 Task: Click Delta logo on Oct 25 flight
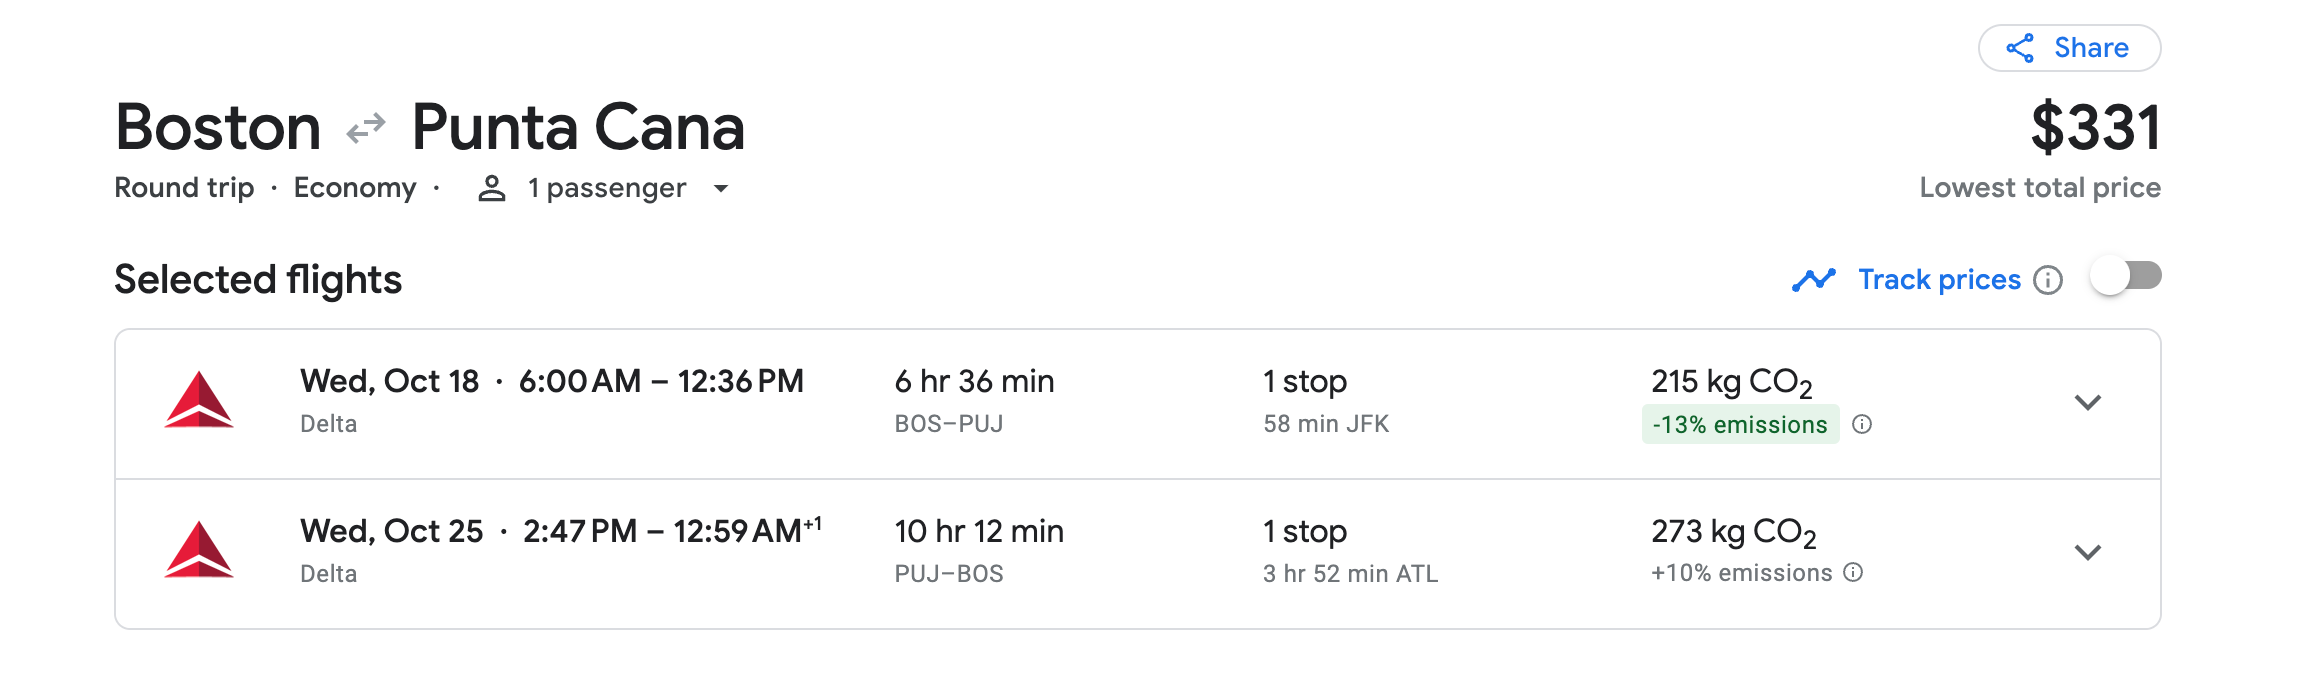tap(199, 550)
